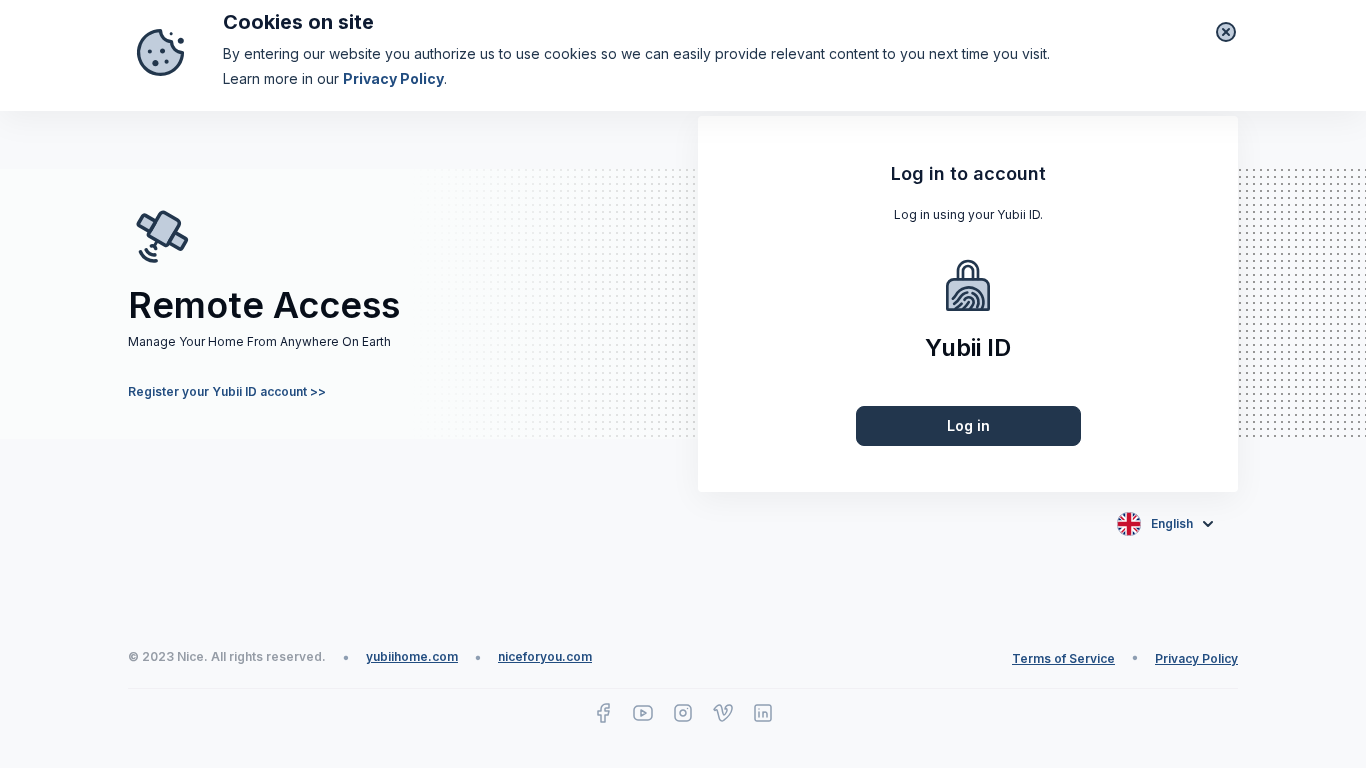Click the Yubii ID heading text
The width and height of the screenshot is (1366, 768).
(968, 348)
